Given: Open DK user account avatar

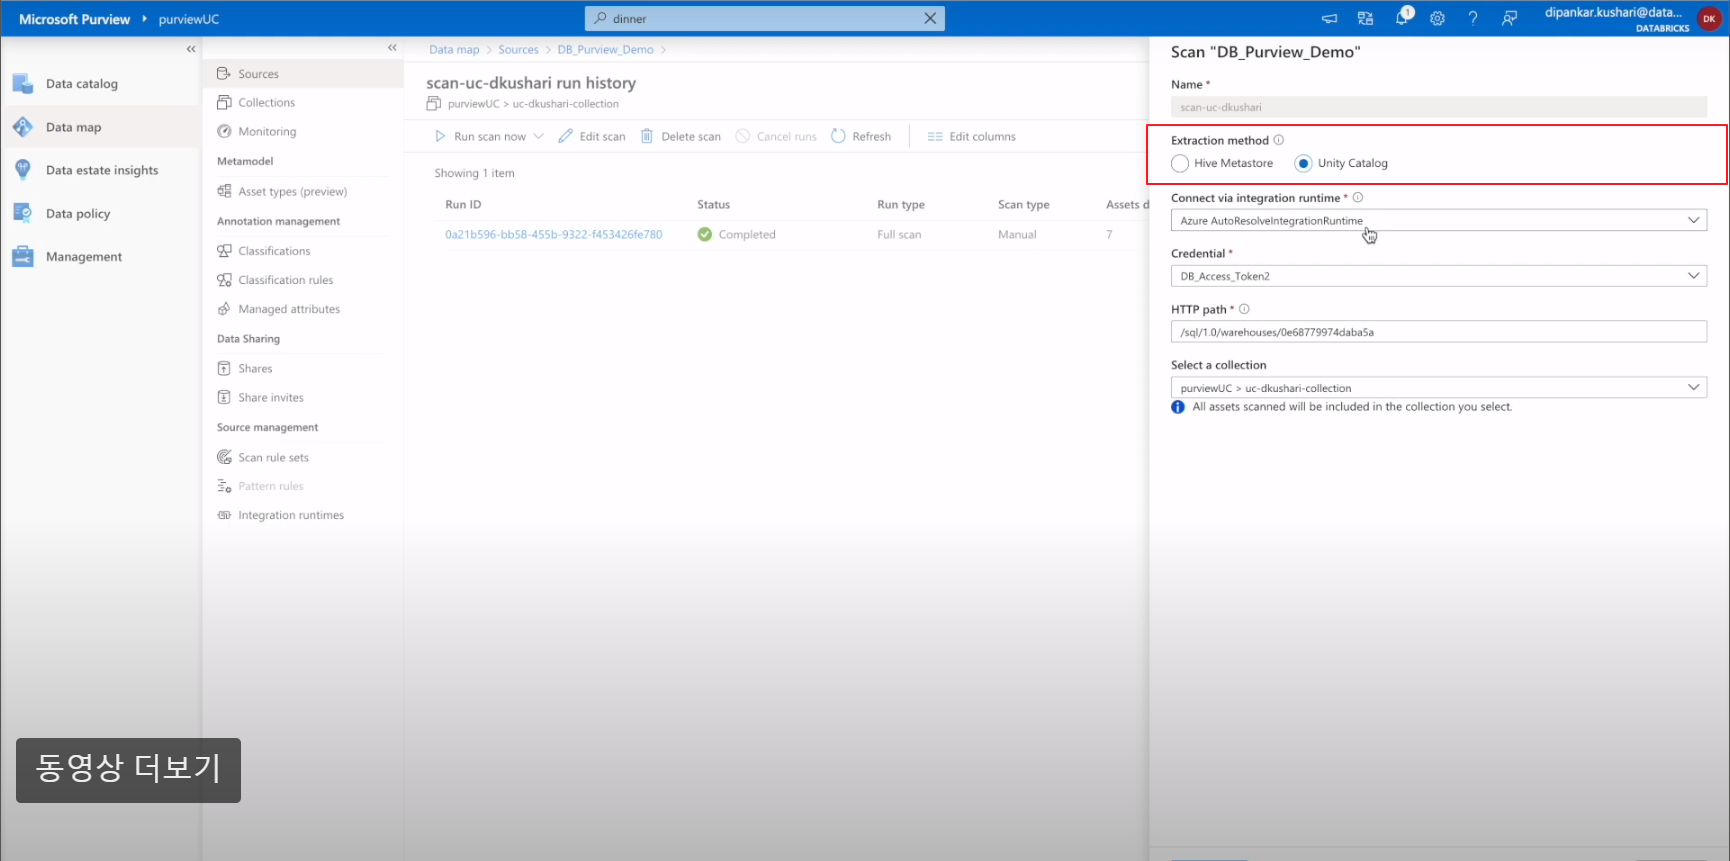Looking at the screenshot, I should (1709, 18).
